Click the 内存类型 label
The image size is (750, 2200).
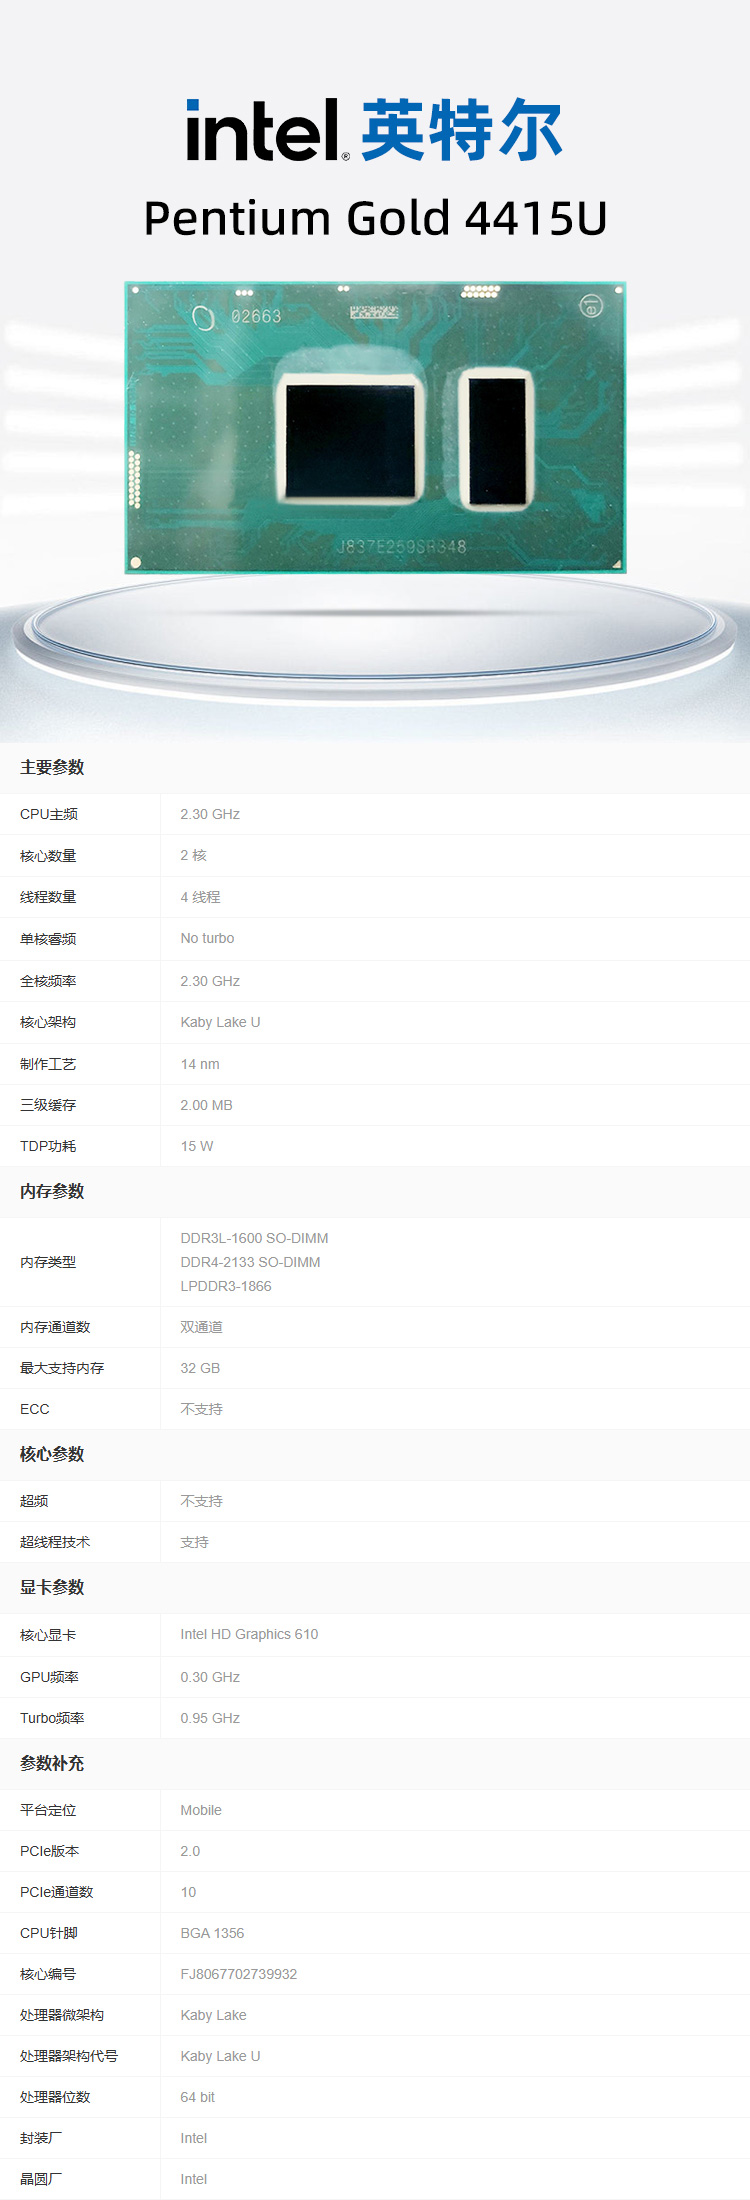[x=48, y=1262]
